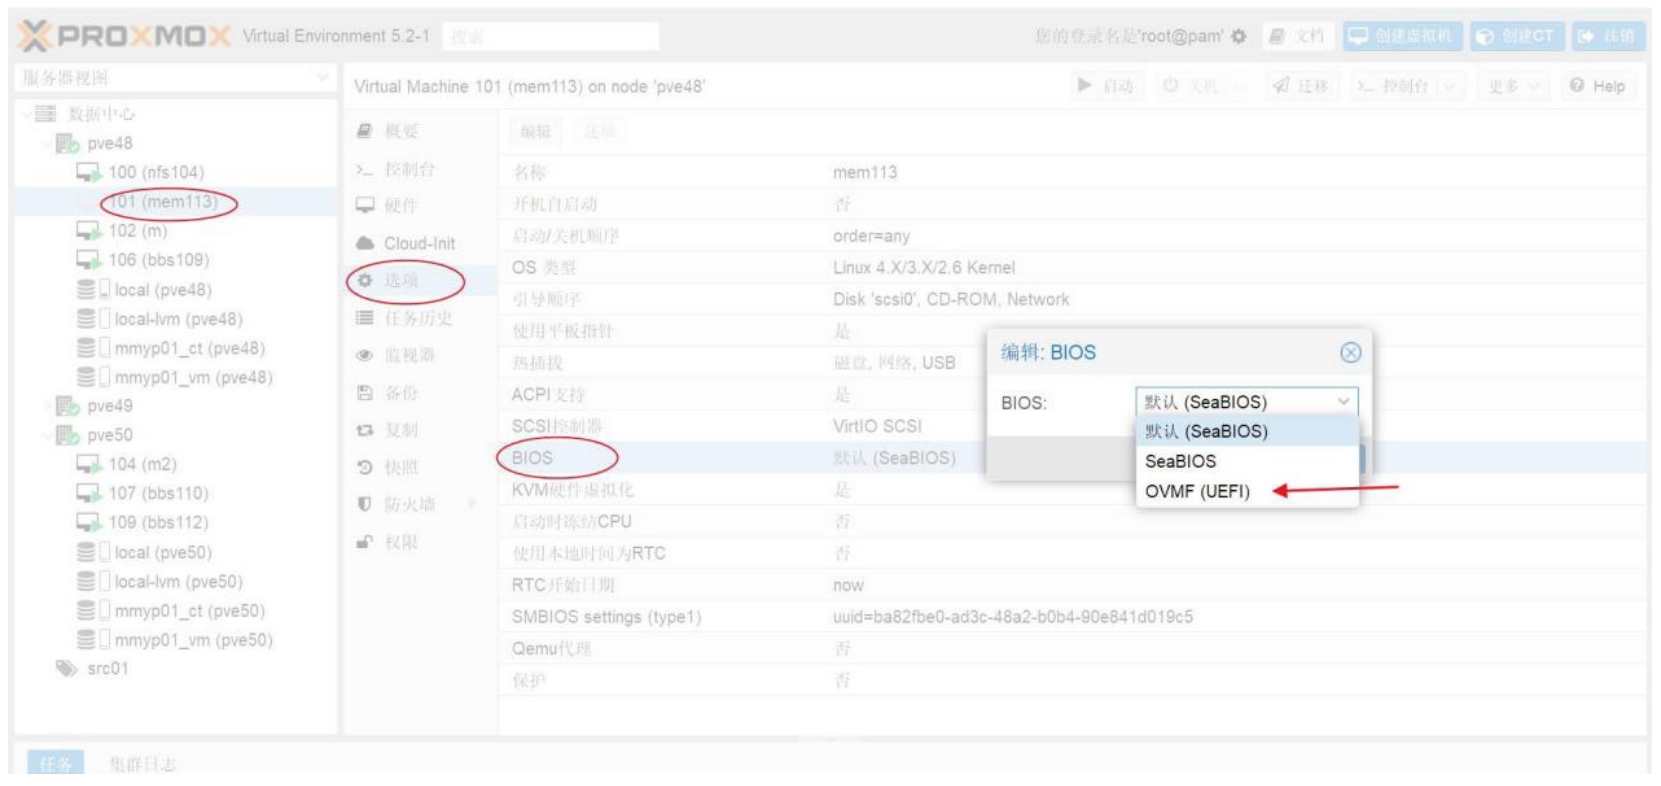The height and width of the screenshot is (786, 1661).
Task: Click the 还原 revert button
Action: click(600, 131)
